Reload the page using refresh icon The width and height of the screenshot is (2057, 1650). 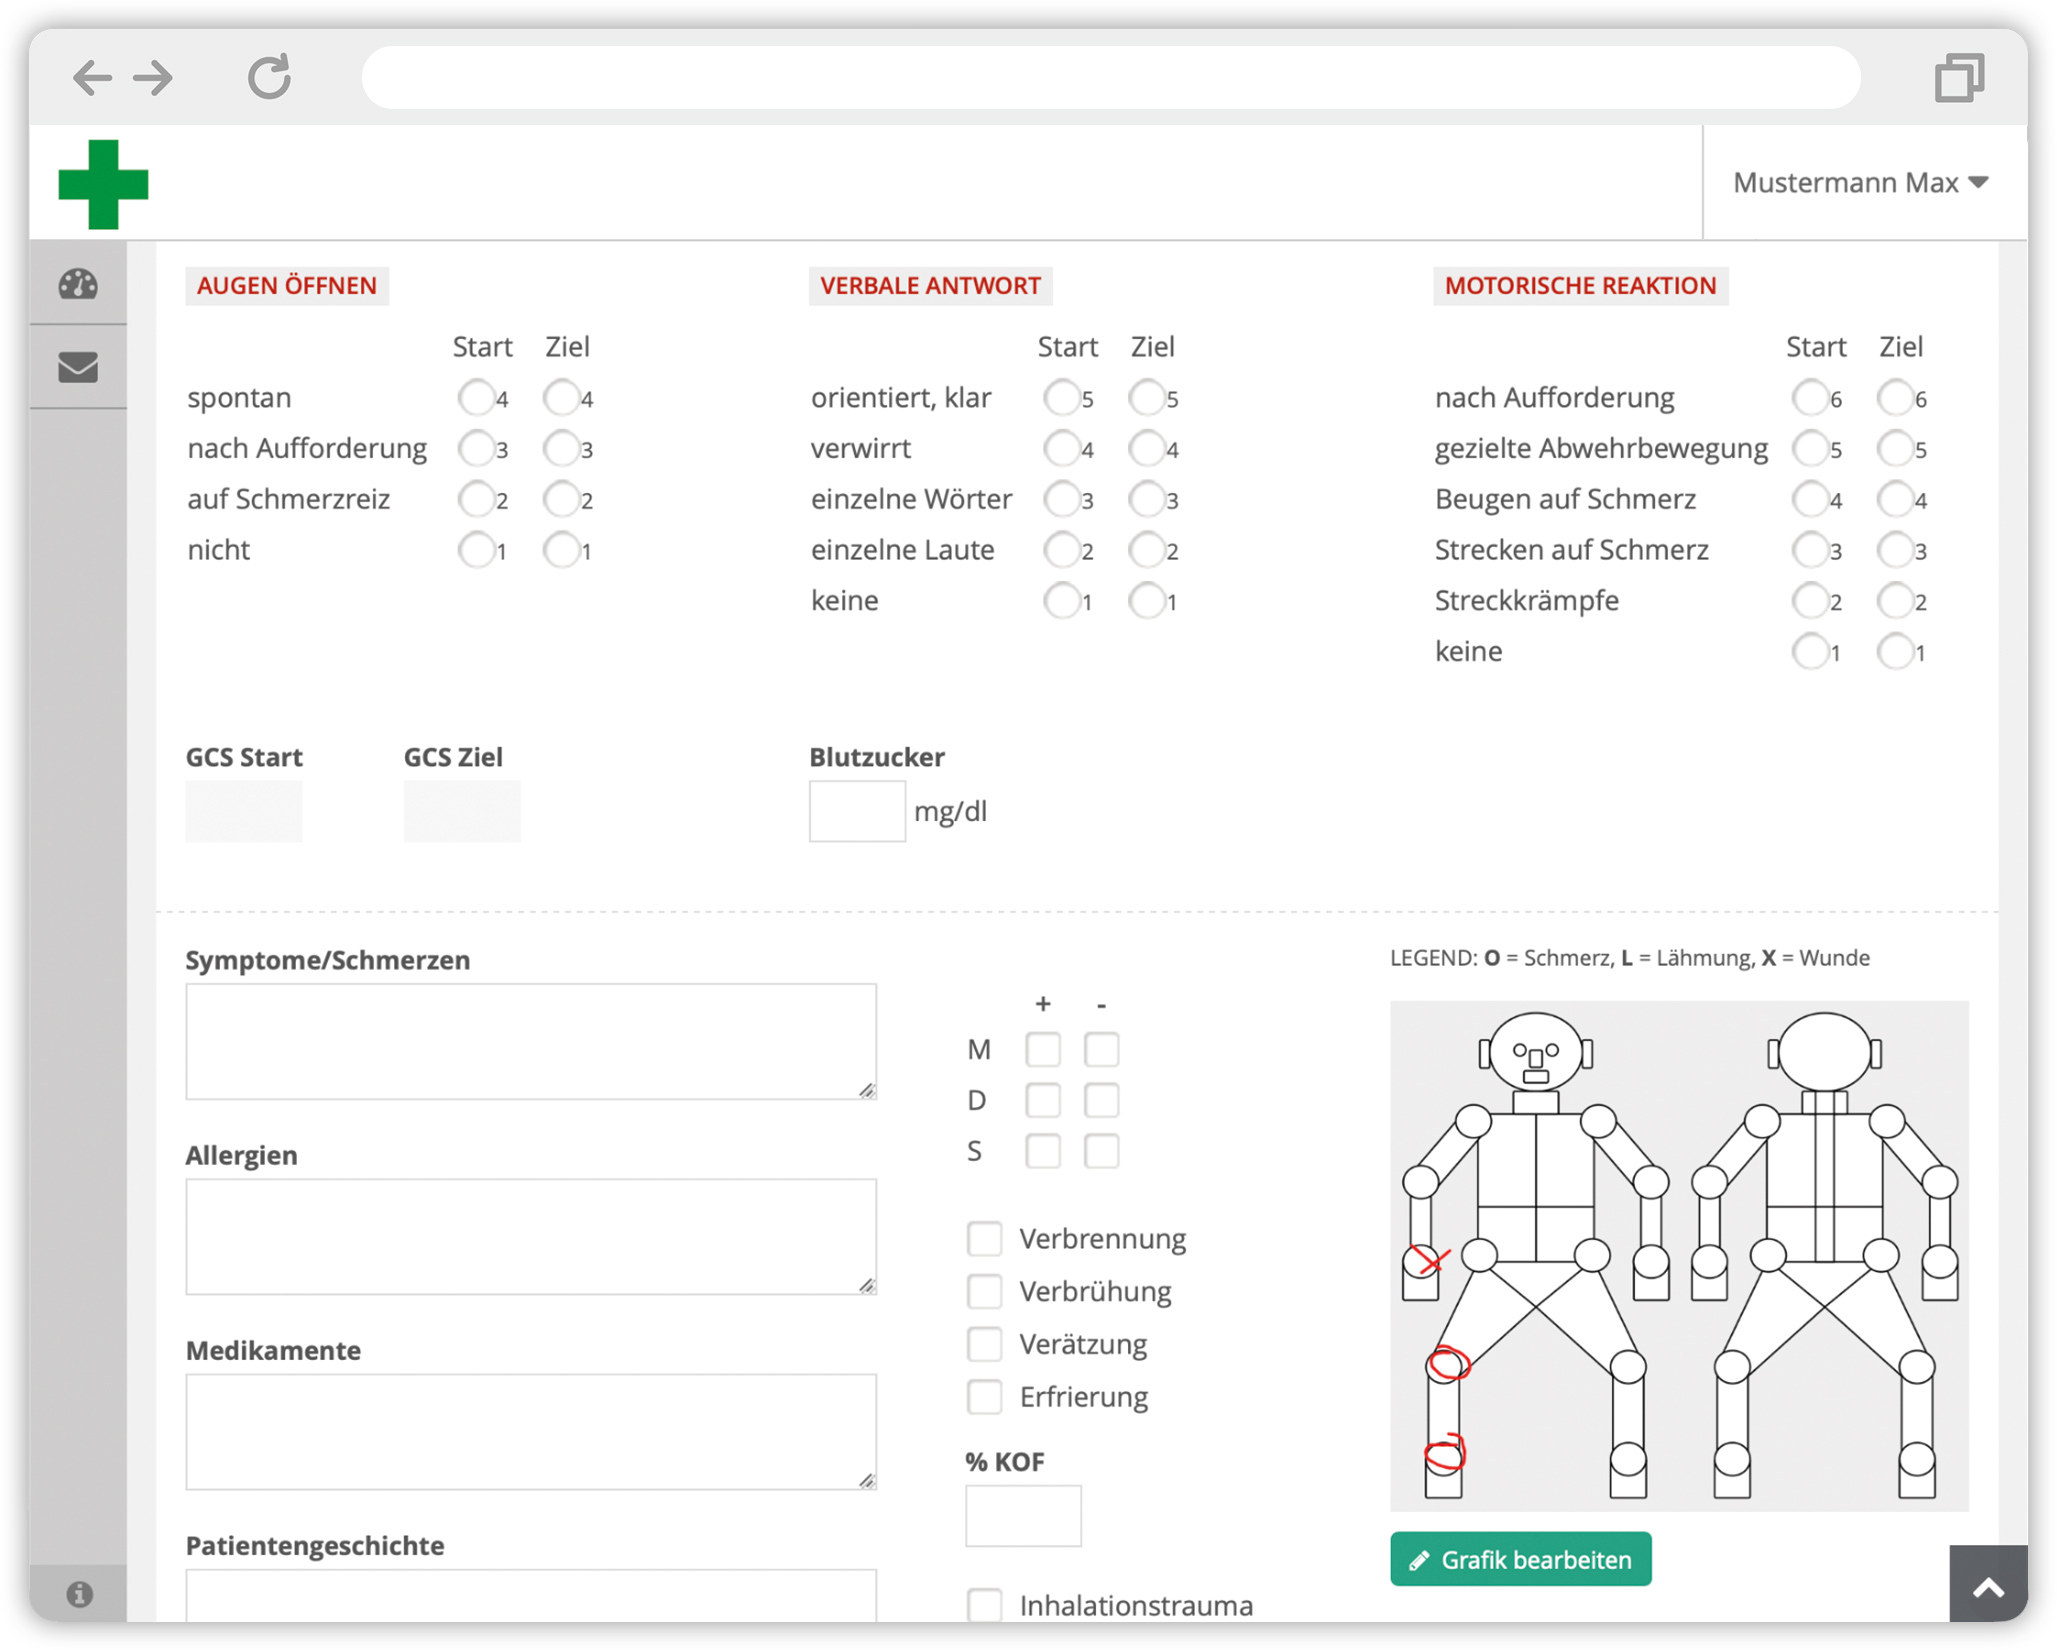pyautogui.click(x=269, y=77)
